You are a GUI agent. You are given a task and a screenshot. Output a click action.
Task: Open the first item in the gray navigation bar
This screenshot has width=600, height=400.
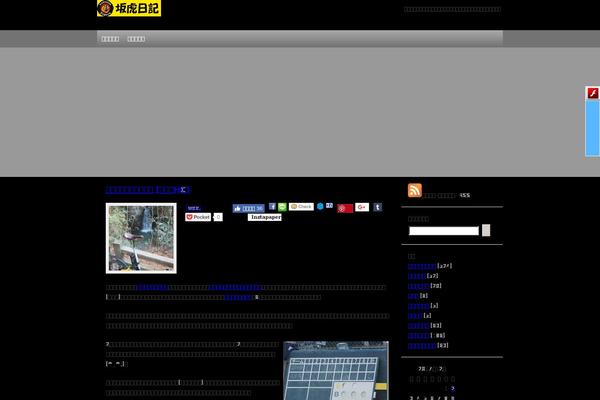[x=110, y=39]
